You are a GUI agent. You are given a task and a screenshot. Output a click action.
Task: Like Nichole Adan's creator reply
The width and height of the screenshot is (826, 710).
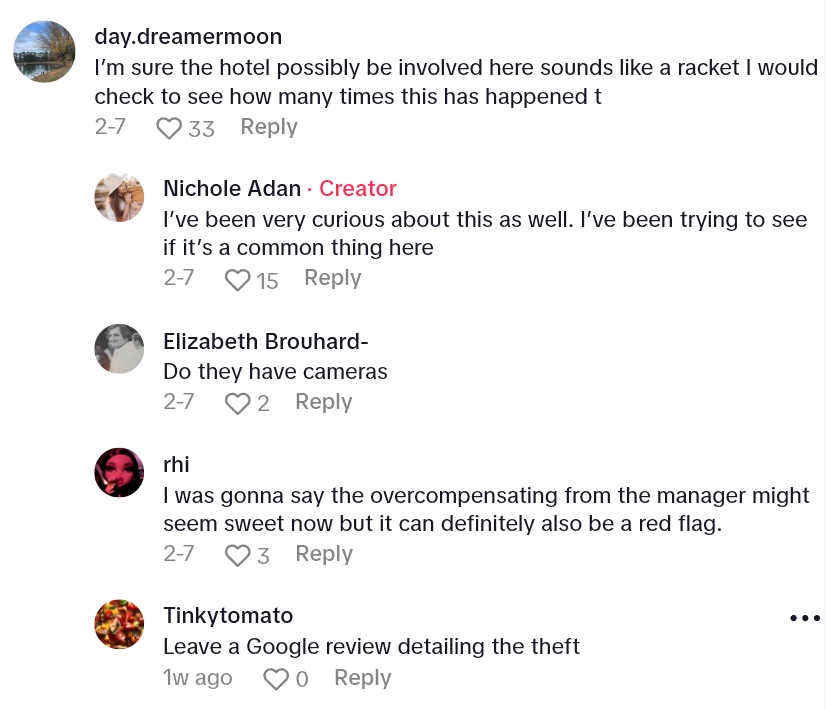(x=237, y=280)
